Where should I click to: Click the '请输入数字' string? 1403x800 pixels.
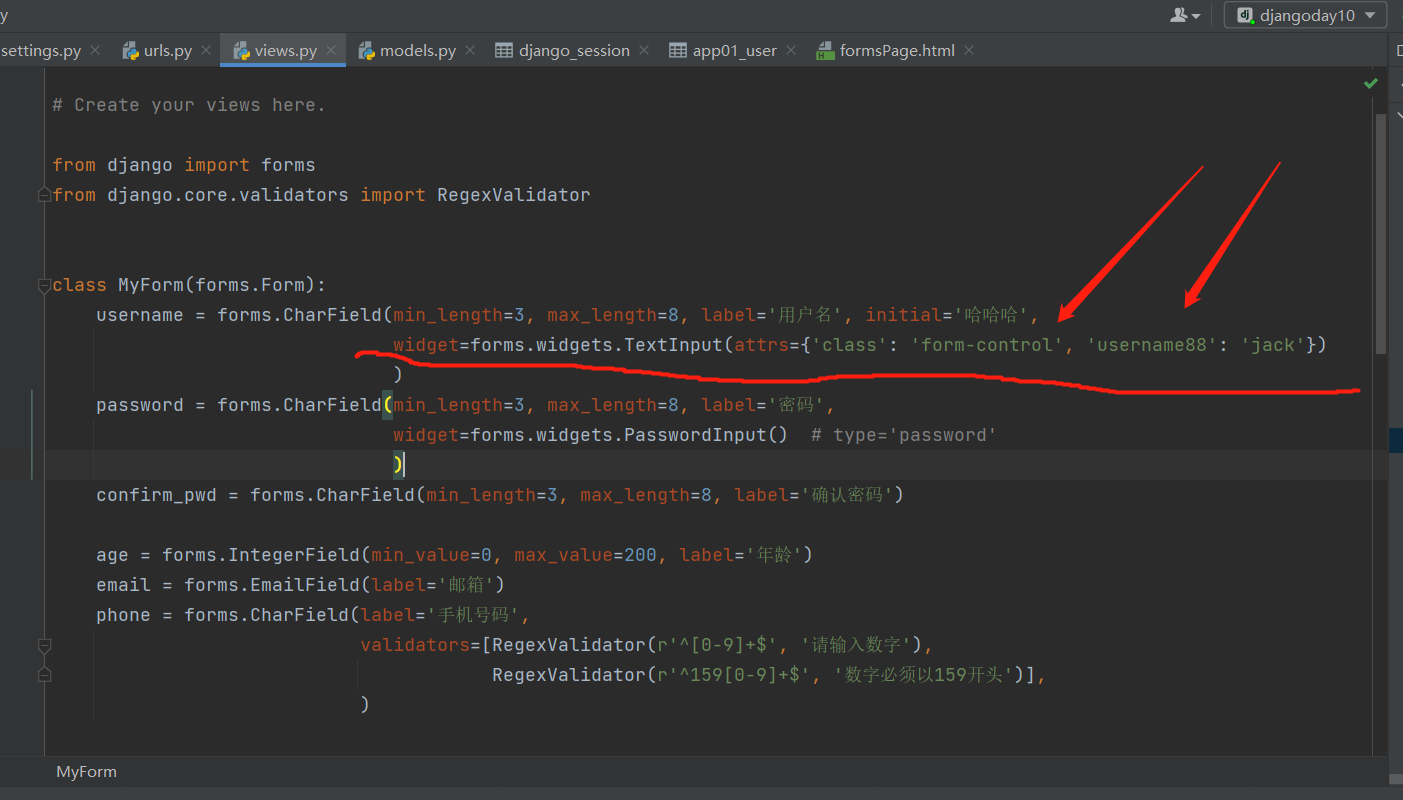tap(857, 645)
